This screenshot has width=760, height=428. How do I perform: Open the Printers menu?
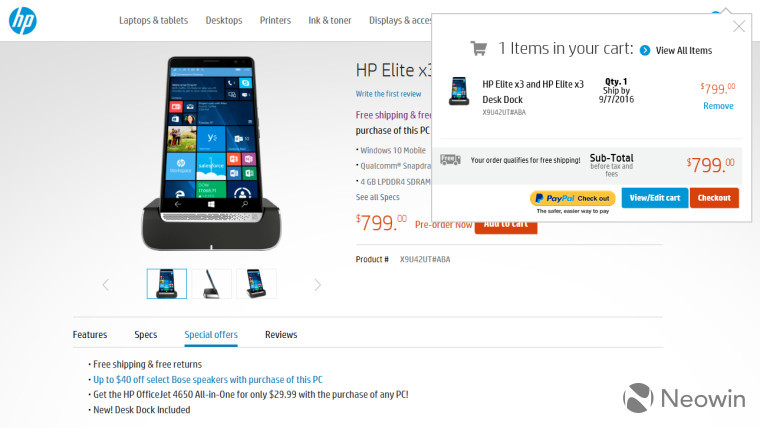[275, 20]
